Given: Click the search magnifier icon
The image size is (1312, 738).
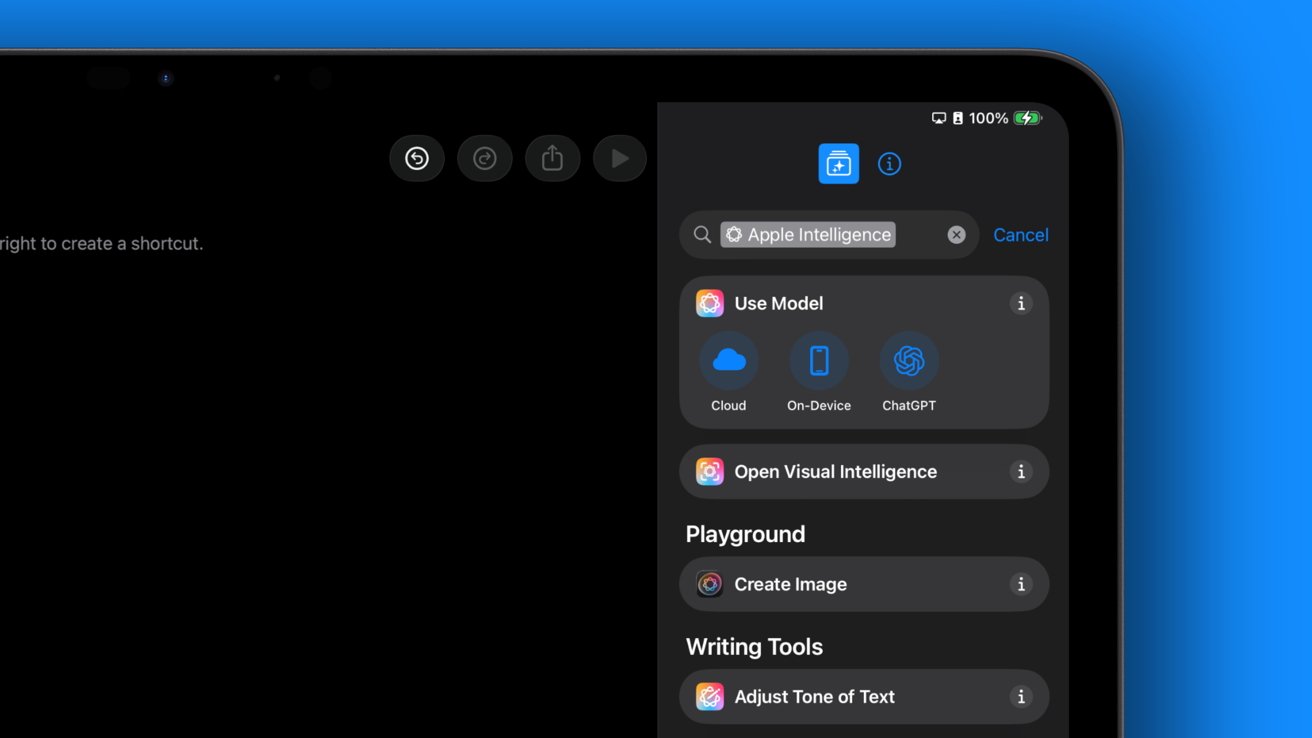Looking at the screenshot, I should click(703, 234).
